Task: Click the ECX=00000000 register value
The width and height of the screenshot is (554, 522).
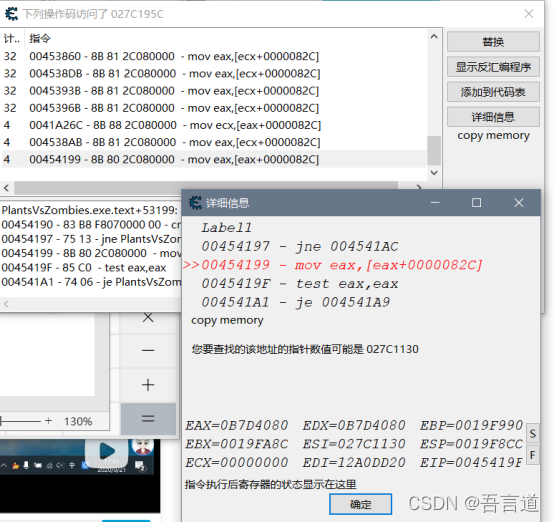Action: [237, 463]
